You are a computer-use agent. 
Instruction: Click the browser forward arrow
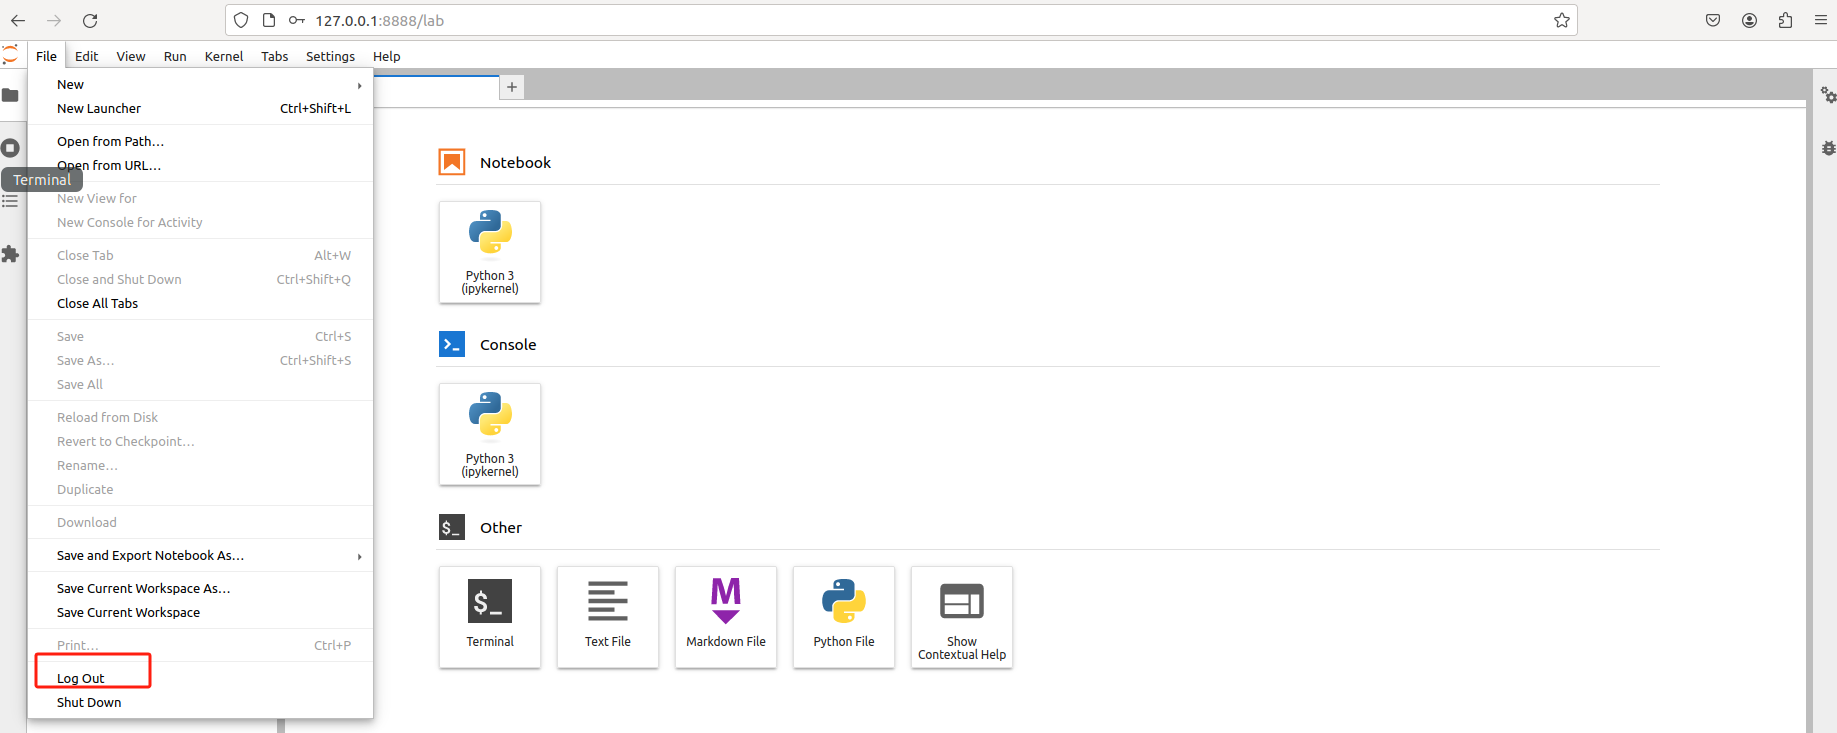pyautogui.click(x=54, y=20)
